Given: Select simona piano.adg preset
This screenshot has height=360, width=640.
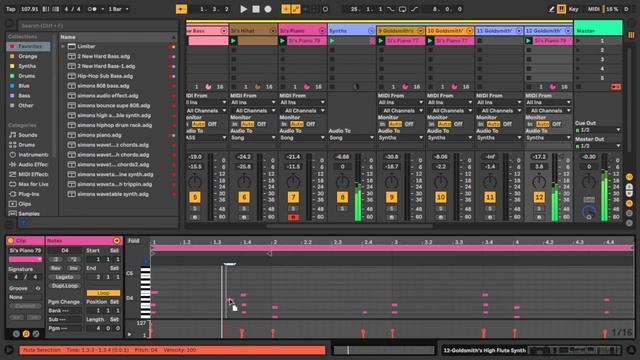Looking at the screenshot, I should [99, 135].
